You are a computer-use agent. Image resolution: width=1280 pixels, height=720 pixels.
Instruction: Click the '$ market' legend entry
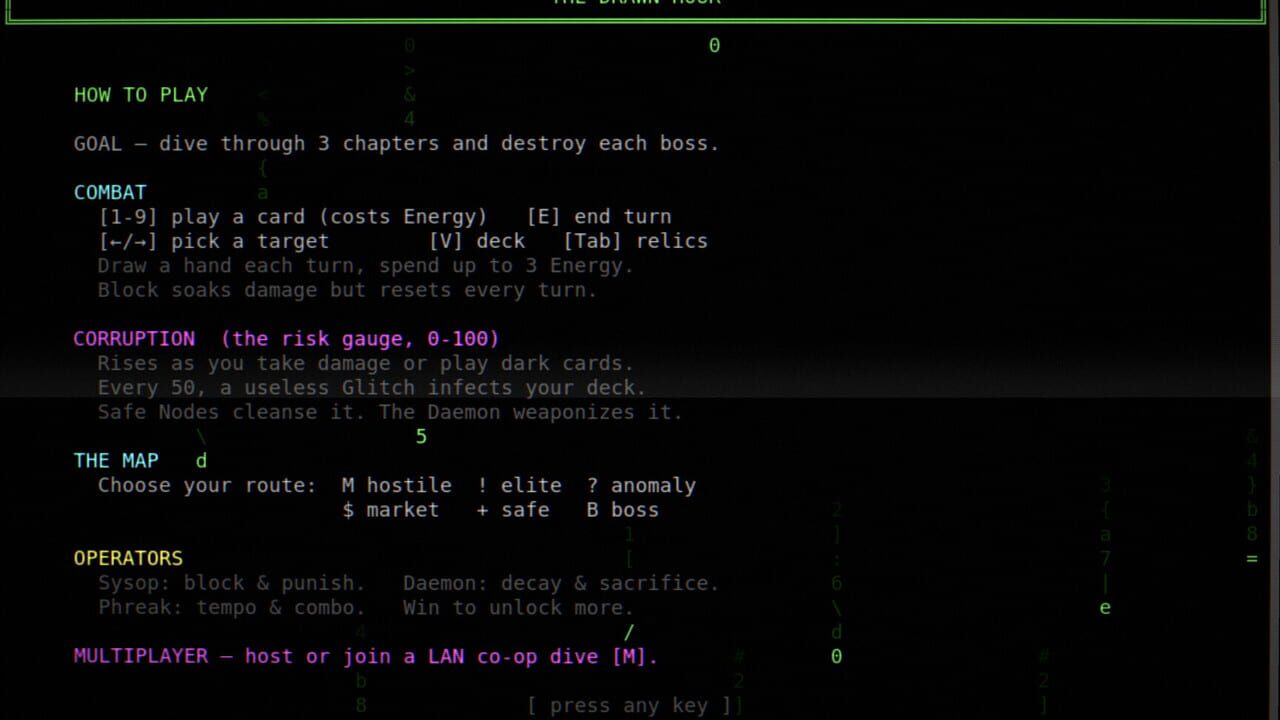click(391, 510)
